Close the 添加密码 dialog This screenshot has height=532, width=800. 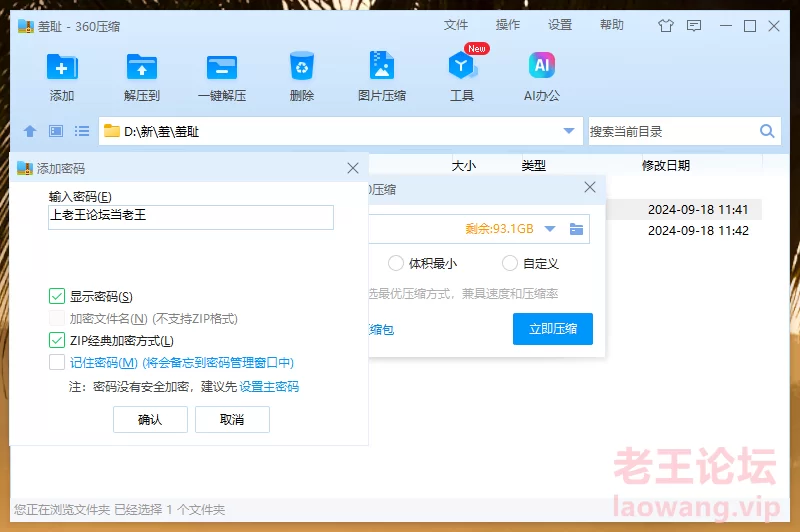pyautogui.click(x=353, y=168)
